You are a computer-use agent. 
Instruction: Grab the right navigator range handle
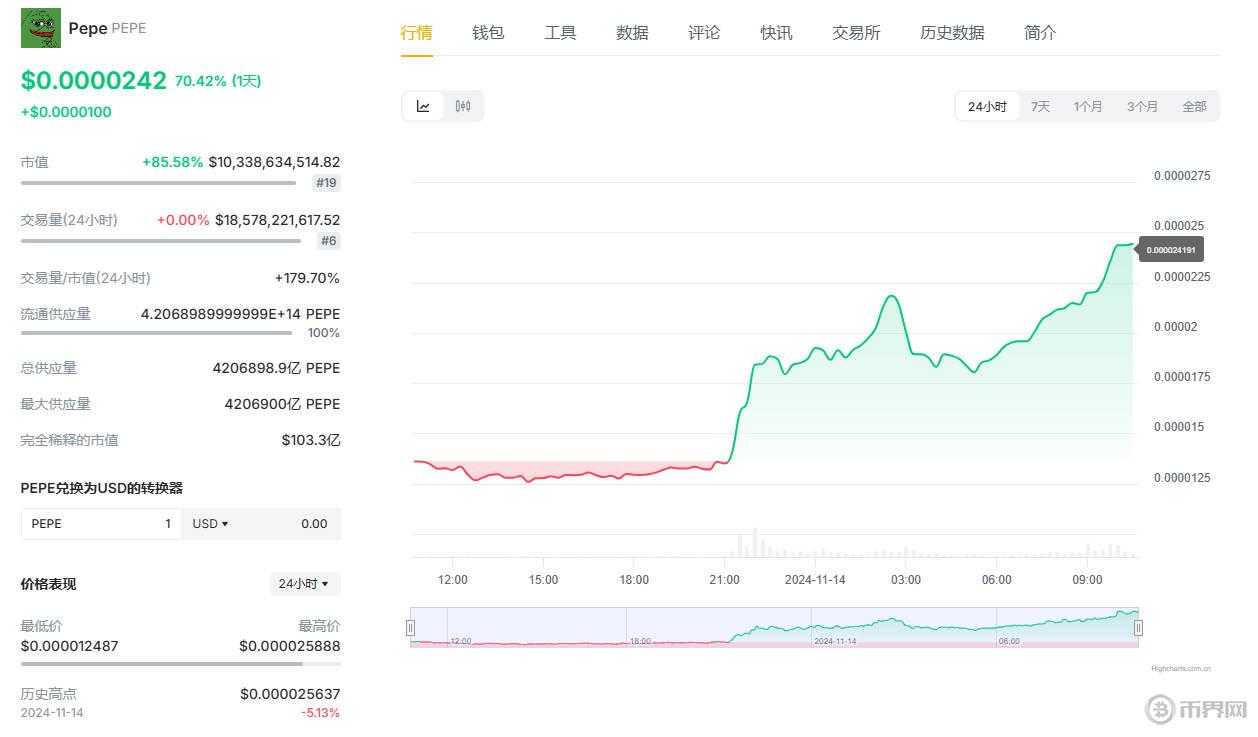pos(1138,628)
